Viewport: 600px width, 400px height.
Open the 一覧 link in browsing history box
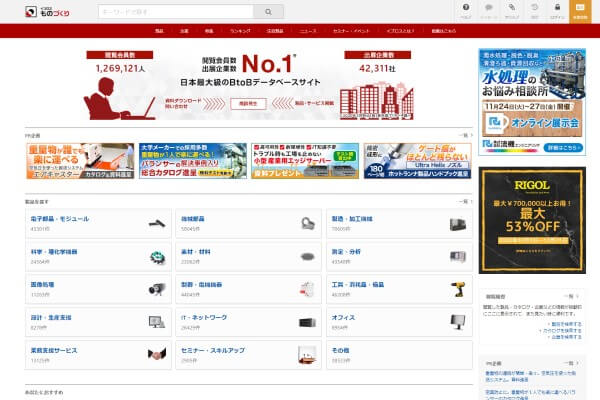tap(571, 296)
